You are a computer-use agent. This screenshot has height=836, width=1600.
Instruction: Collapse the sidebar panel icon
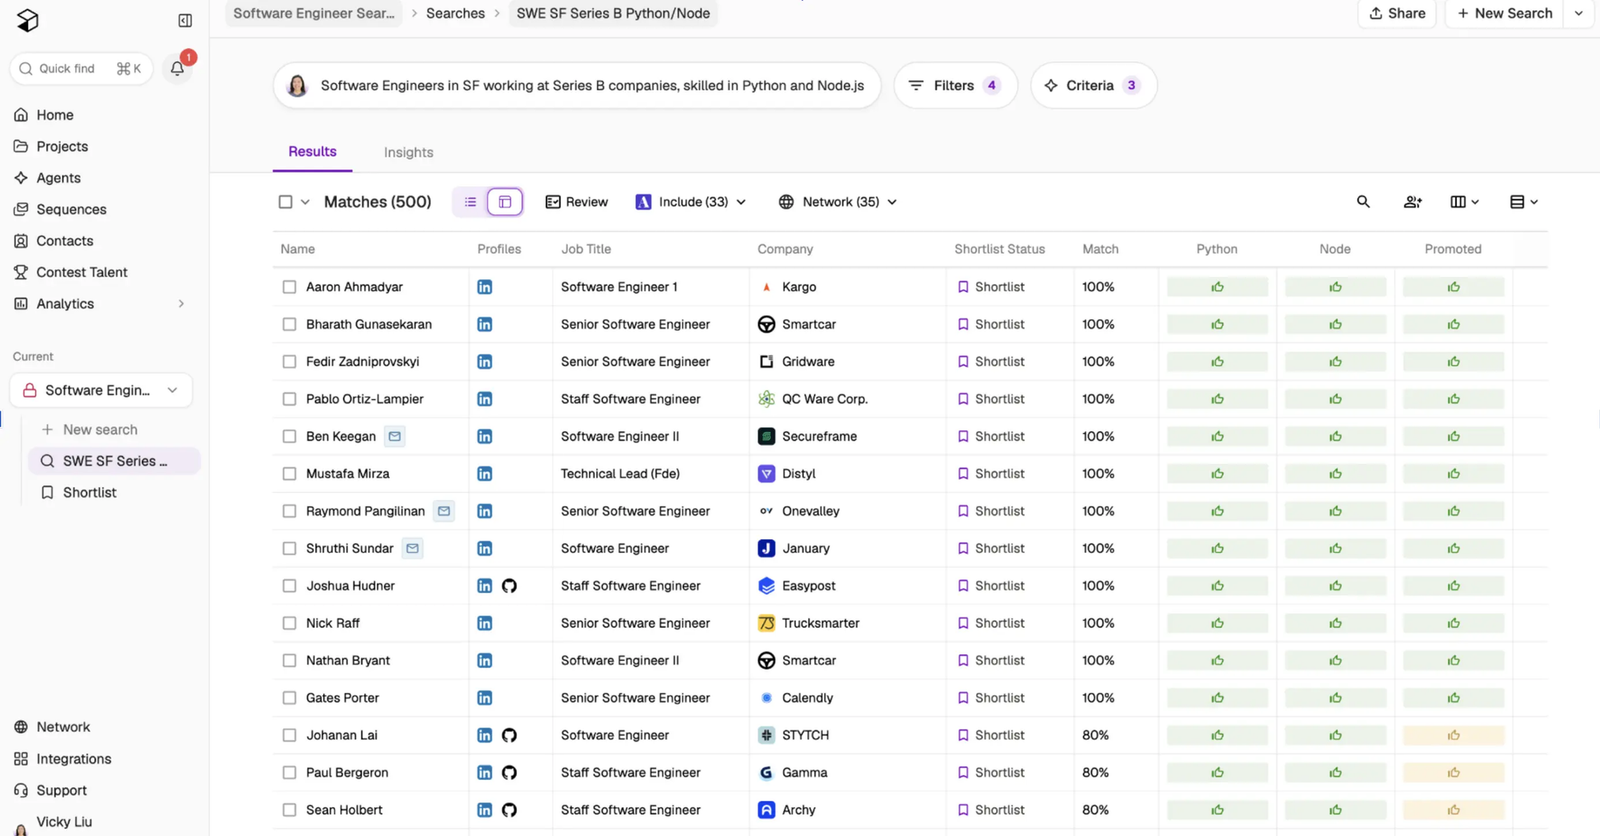coord(185,20)
